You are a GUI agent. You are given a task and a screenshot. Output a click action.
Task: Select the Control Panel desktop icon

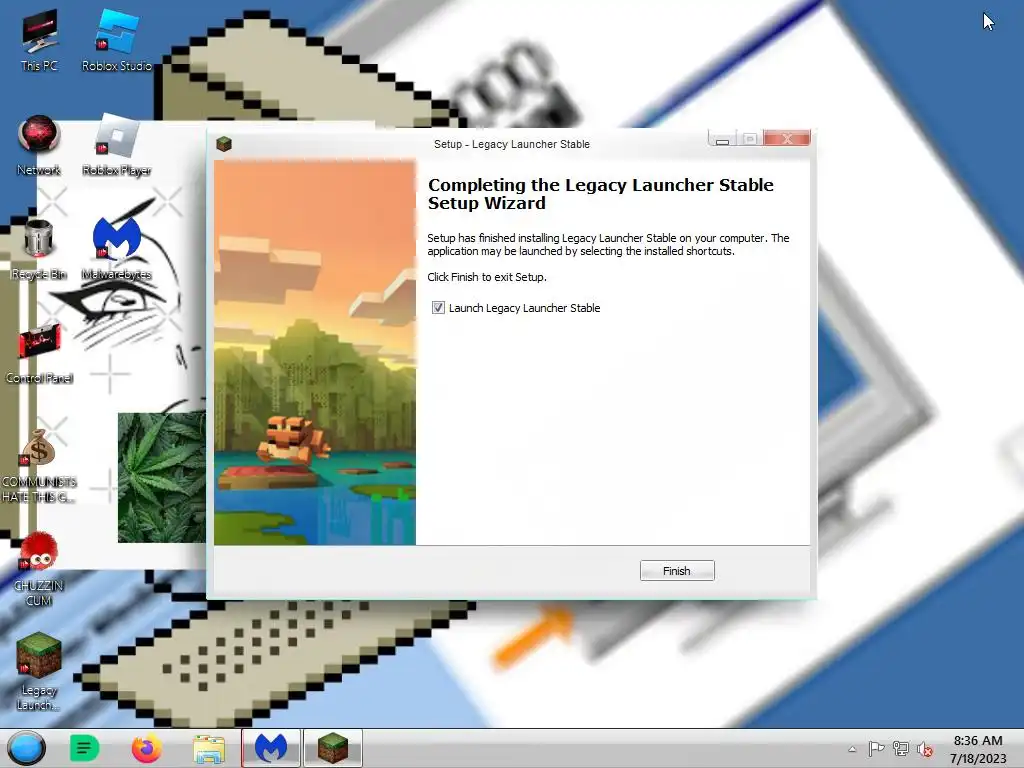click(x=39, y=353)
